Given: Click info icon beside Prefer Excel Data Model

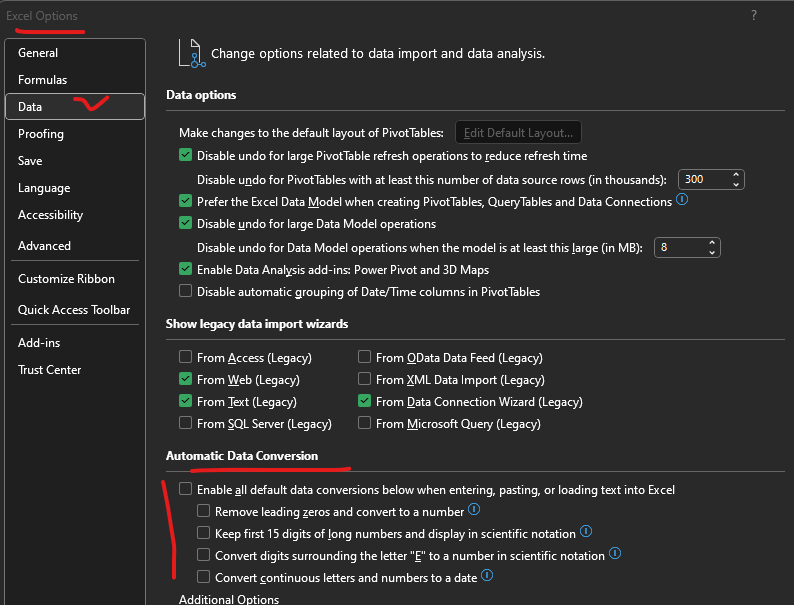Looking at the screenshot, I should tap(682, 200).
